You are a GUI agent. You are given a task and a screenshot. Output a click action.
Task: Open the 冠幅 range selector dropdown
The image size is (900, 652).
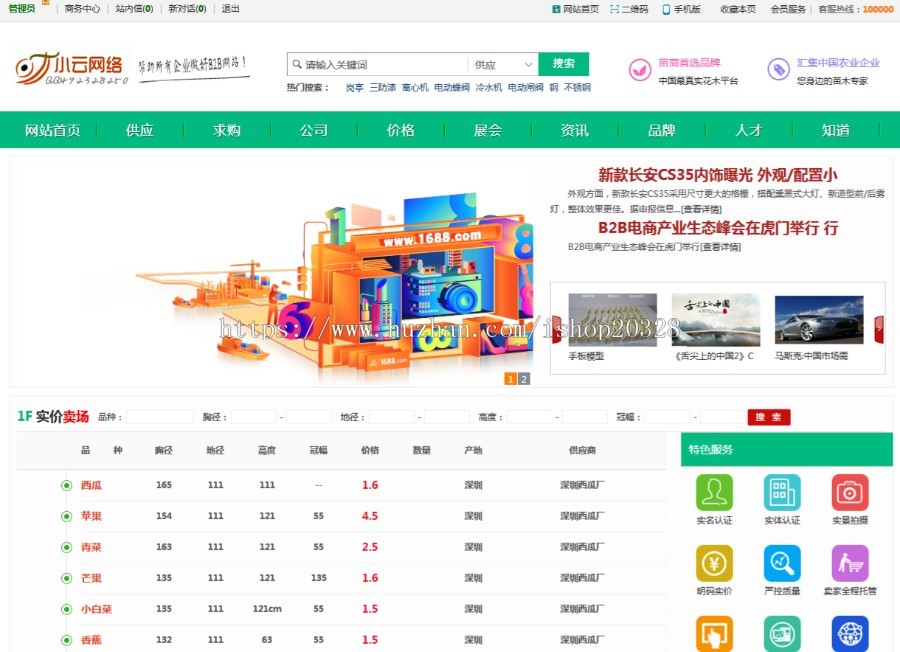[665, 418]
